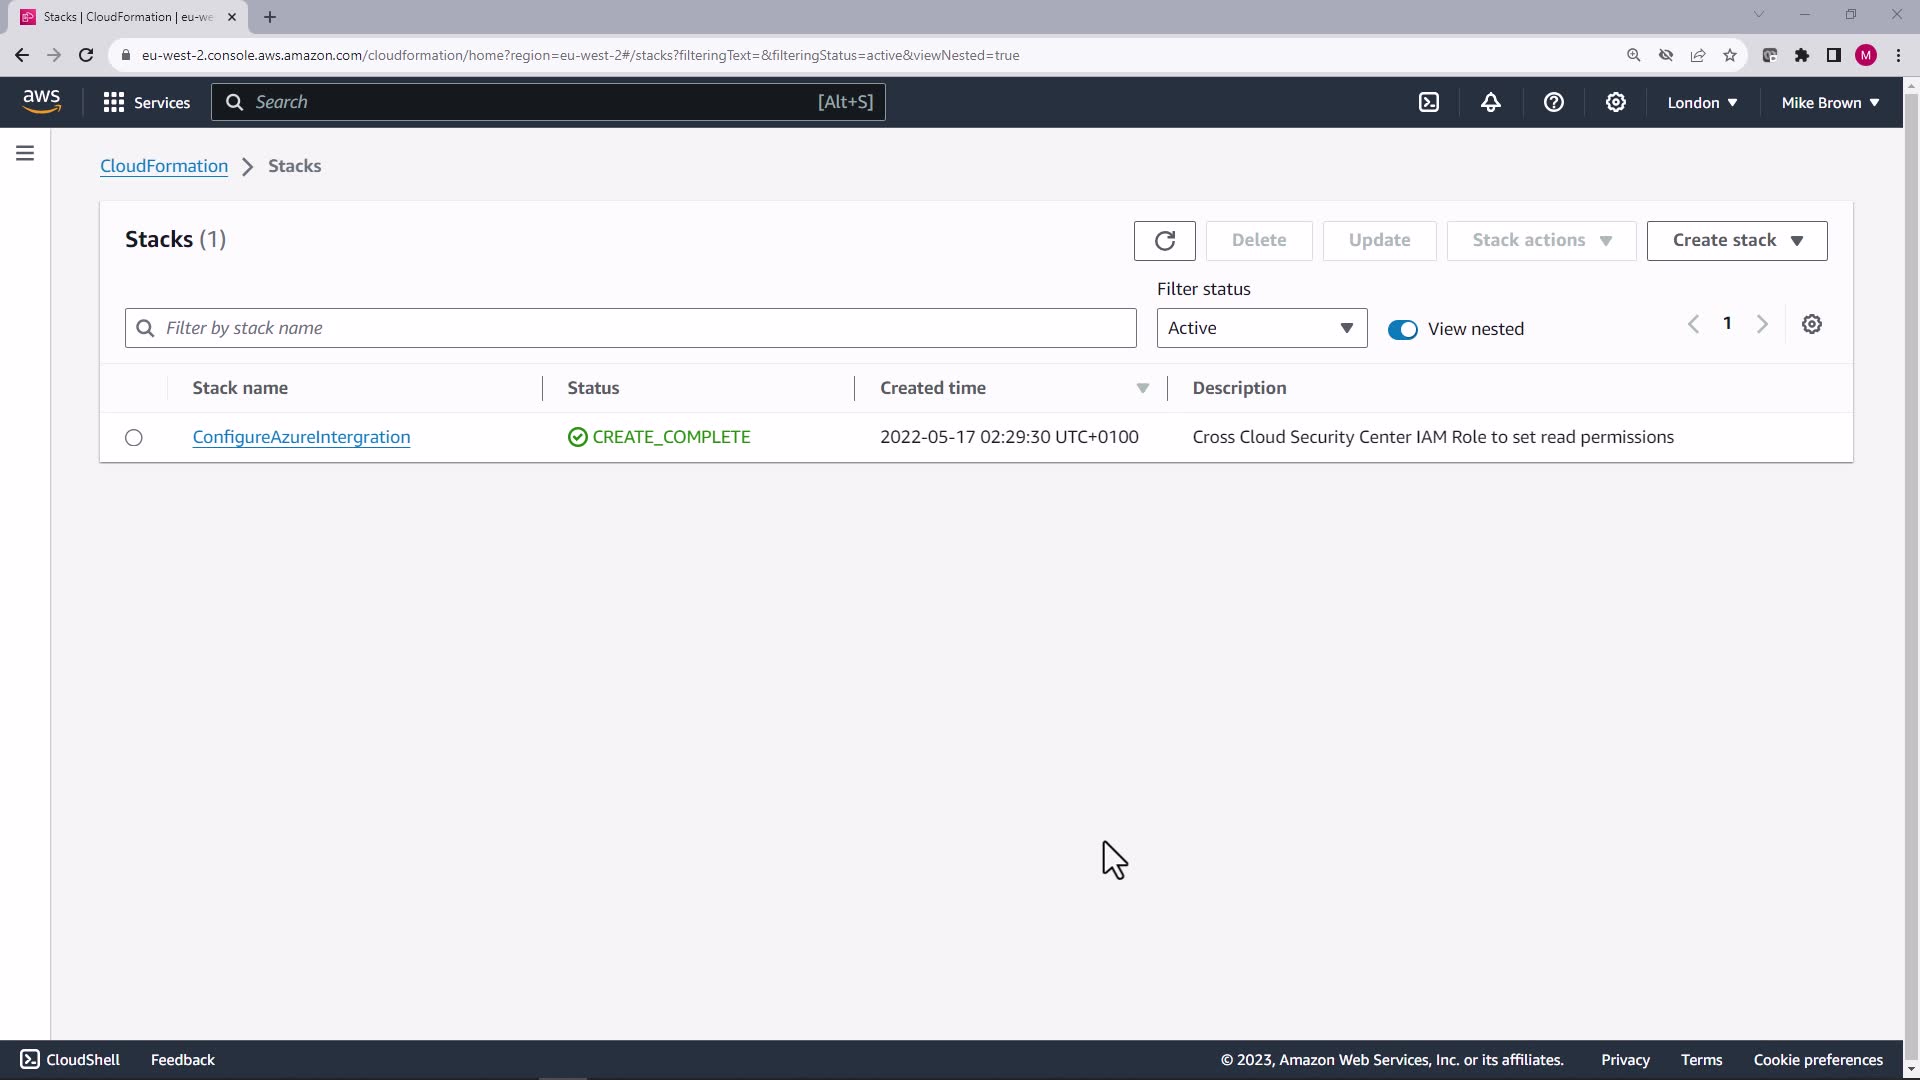Toggle the View nested switch

(x=1402, y=329)
